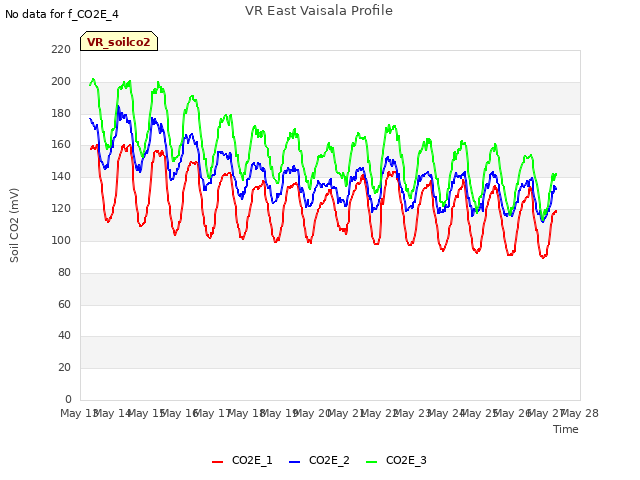
Task: Click the 140 y-axis tick label
Action: tap(61, 176)
